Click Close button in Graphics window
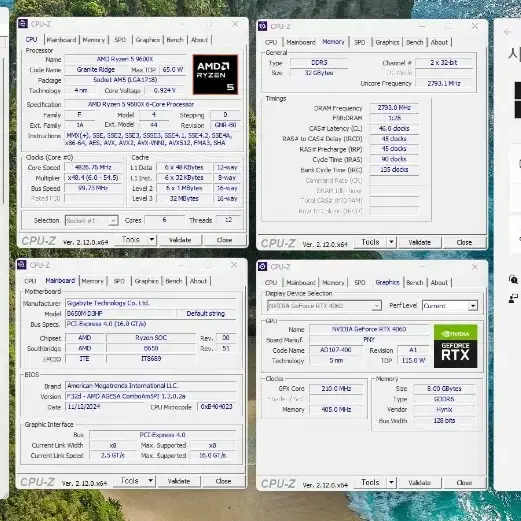The width and height of the screenshot is (521, 521). coord(464,483)
